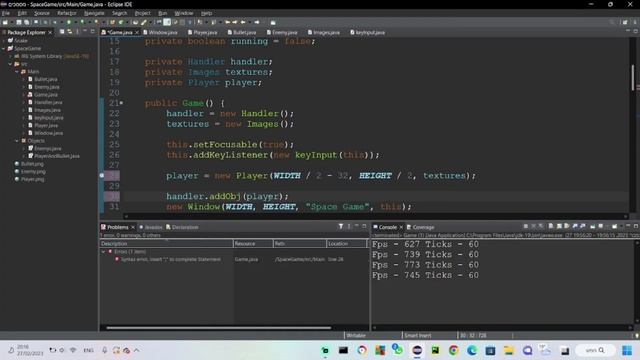The height and width of the screenshot is (360, 640).
Task: Collapse the Main package node
Action: (17, 71)
